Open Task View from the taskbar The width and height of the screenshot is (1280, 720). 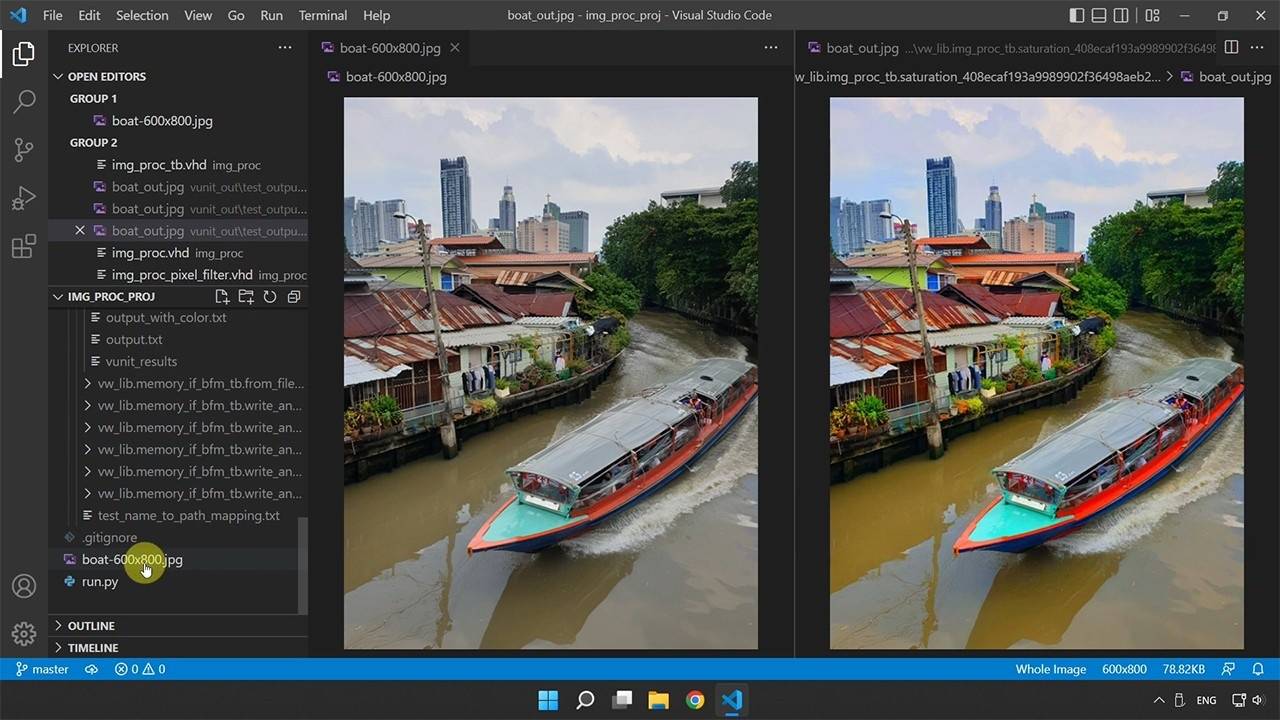tap(622, 700)
